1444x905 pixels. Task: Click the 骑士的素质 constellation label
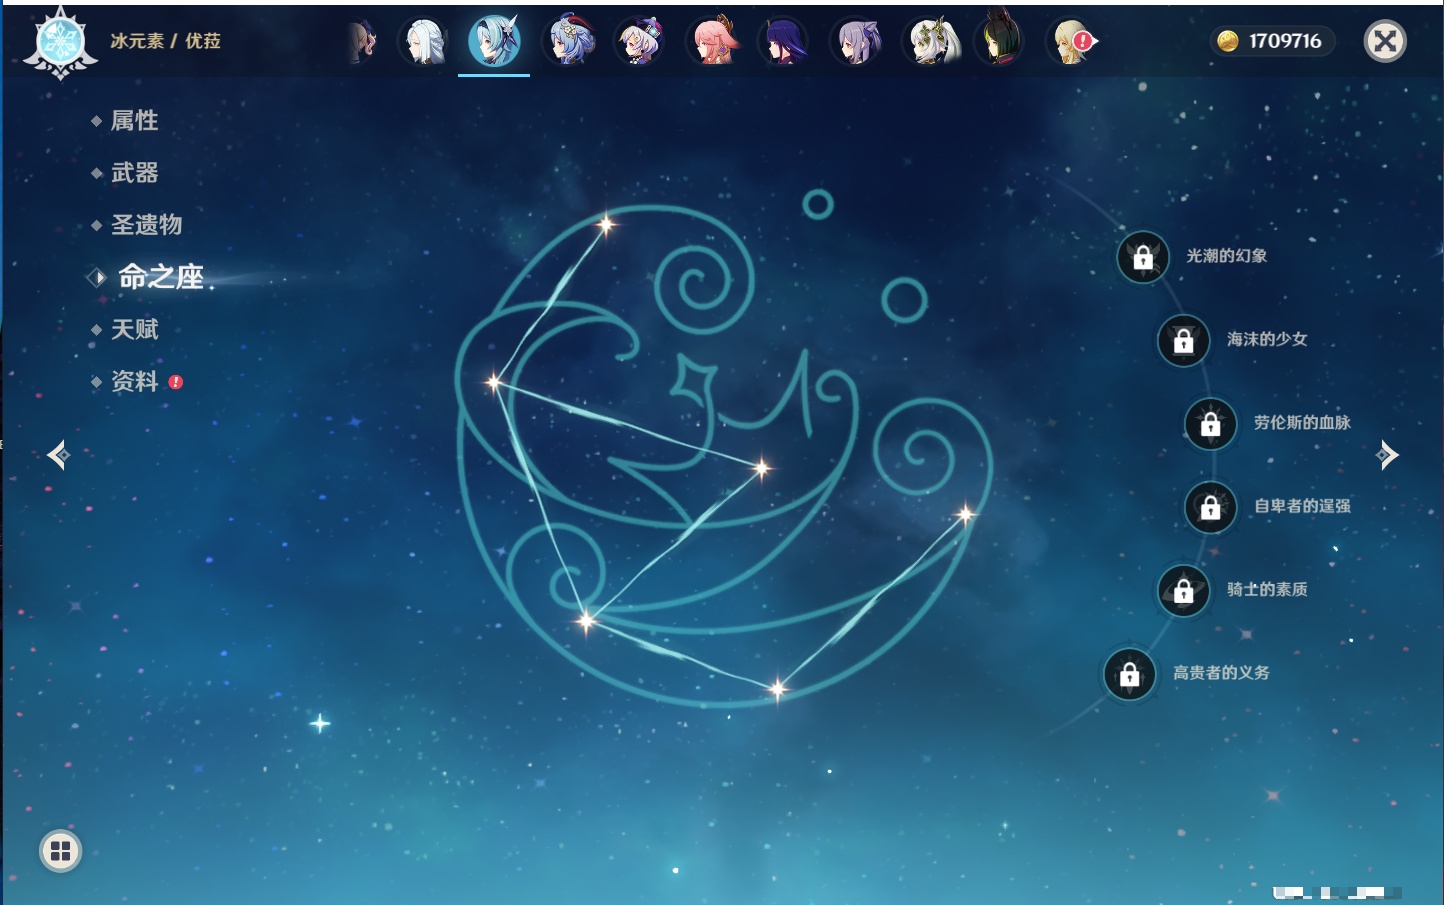pos(1267,589)
